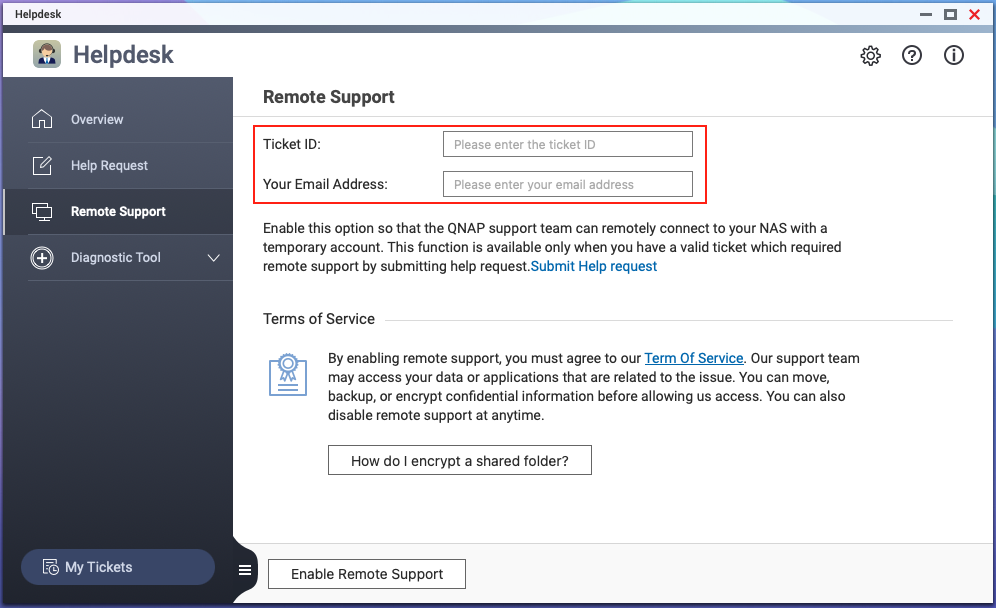The width and height of the screenshot is (996, 608).
Task: Click the Diagnostic Tool plus icon
Action: coord(42,257)
